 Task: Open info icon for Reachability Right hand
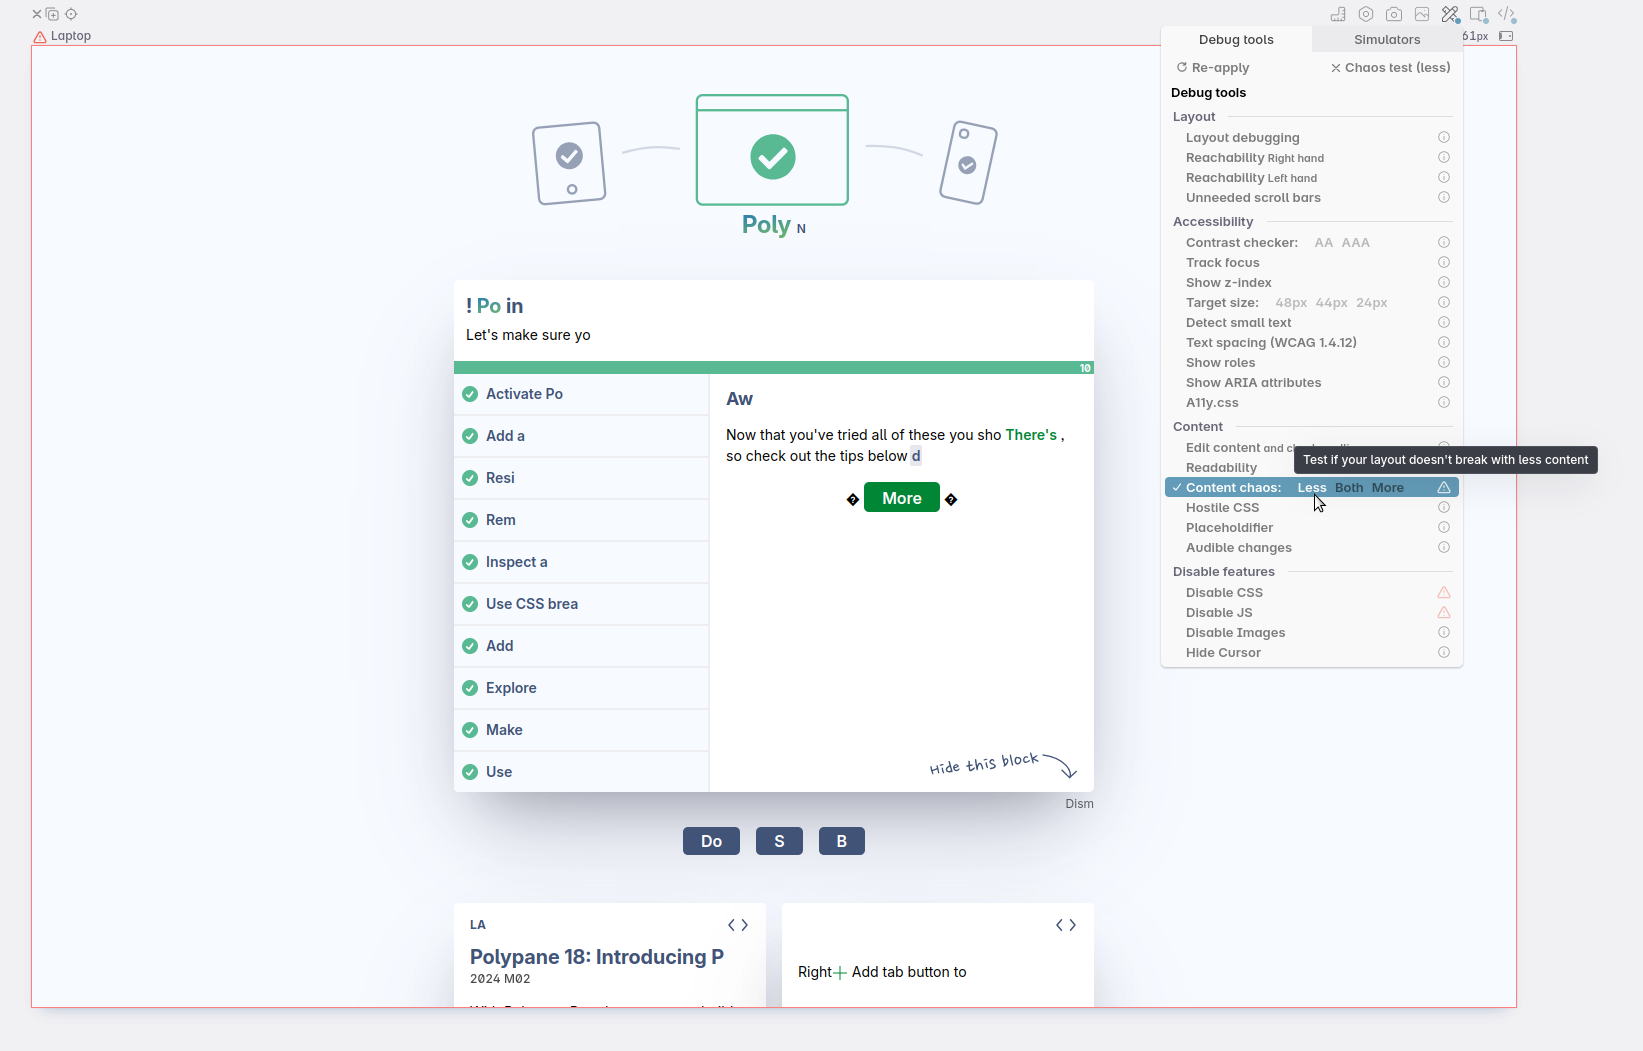pyautogui.click(x=1444, y=157)
